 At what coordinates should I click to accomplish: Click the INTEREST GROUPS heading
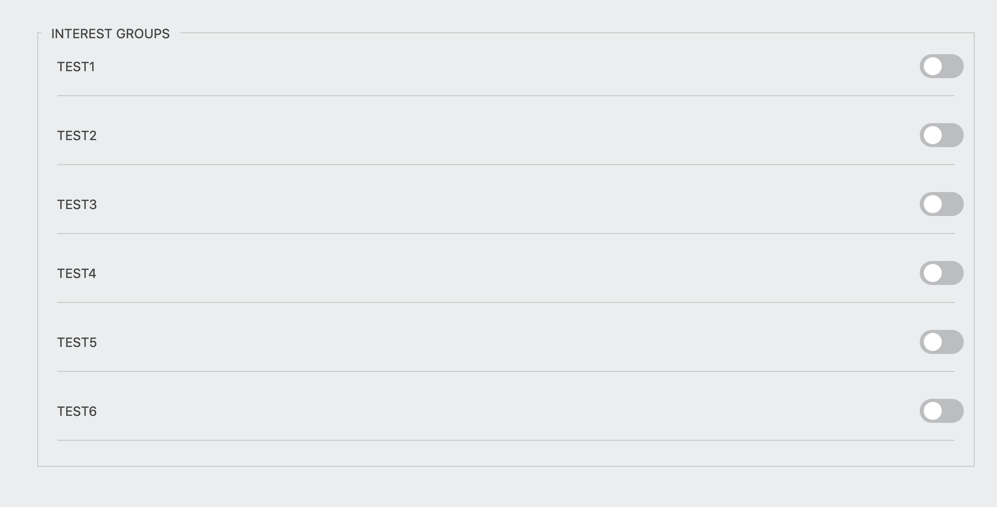[x=111, y=34]
